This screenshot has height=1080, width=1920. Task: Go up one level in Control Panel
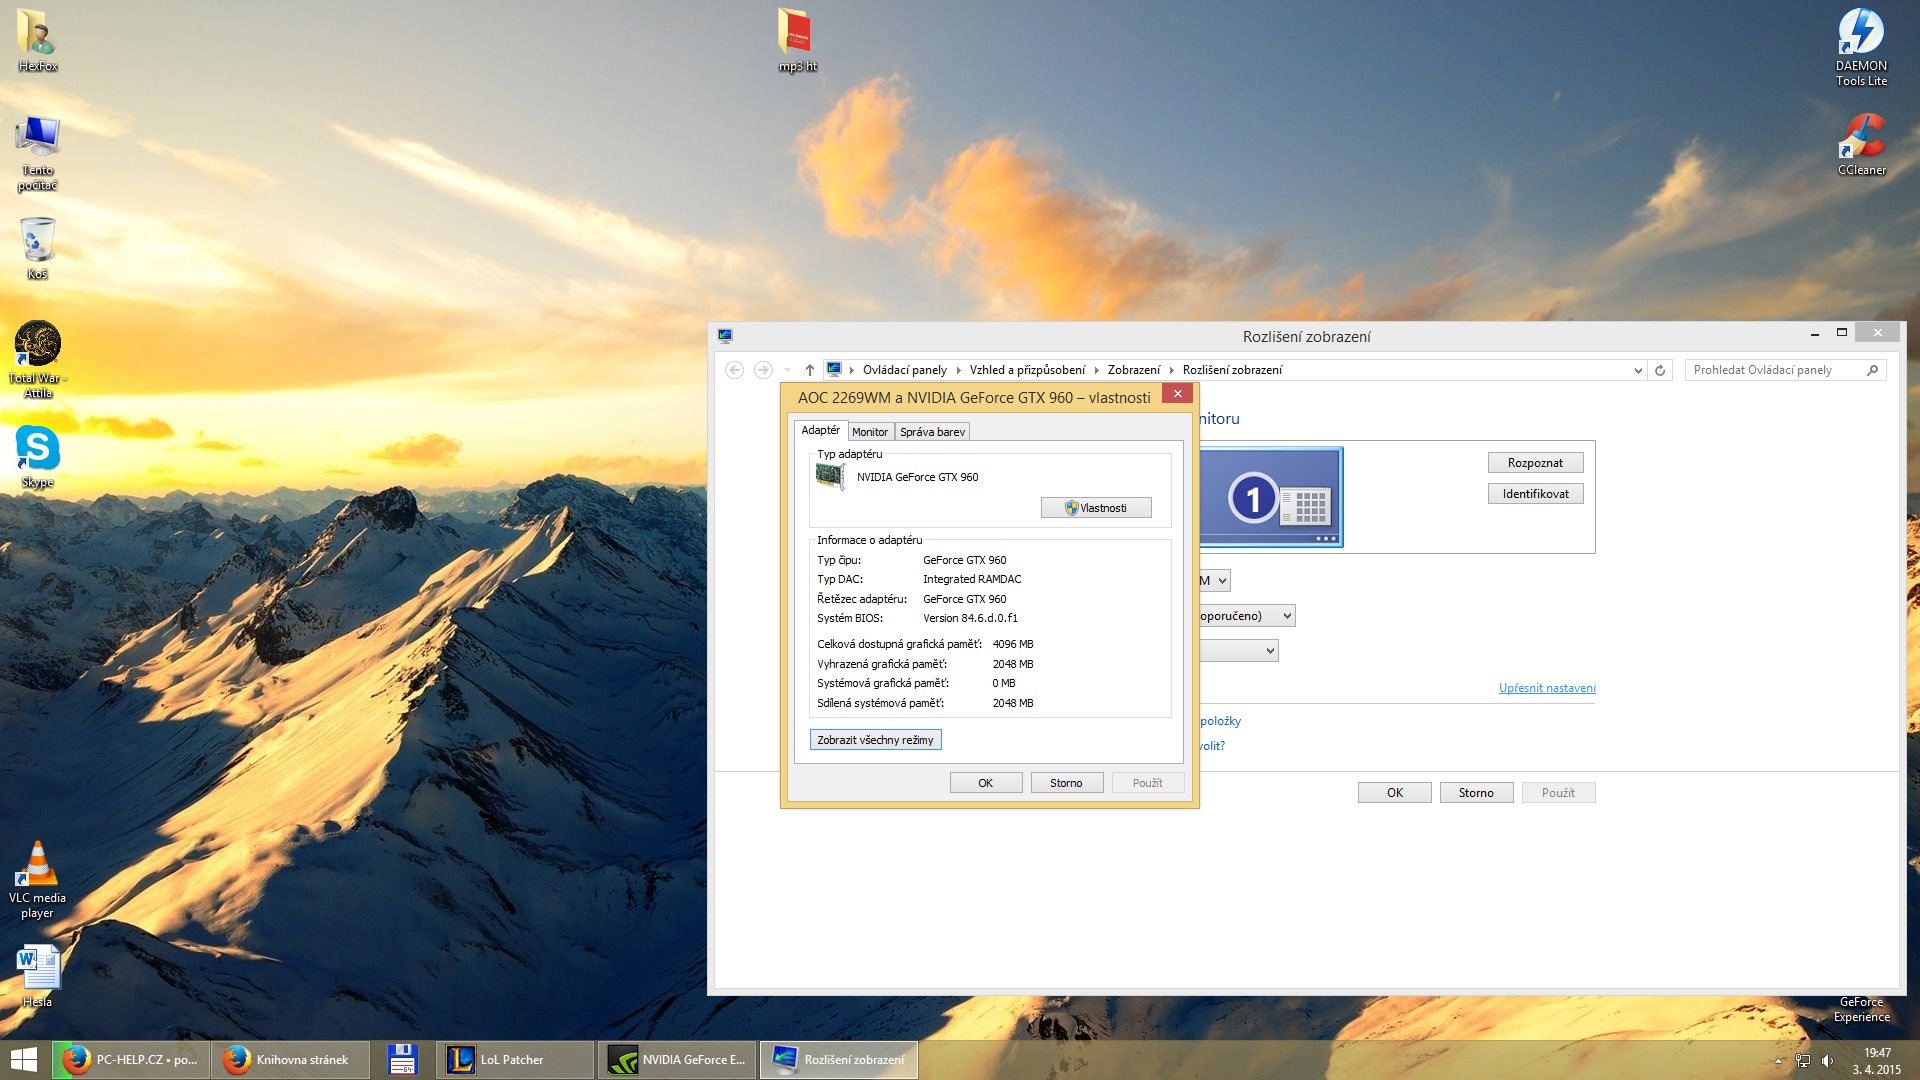tap(809, 370)
